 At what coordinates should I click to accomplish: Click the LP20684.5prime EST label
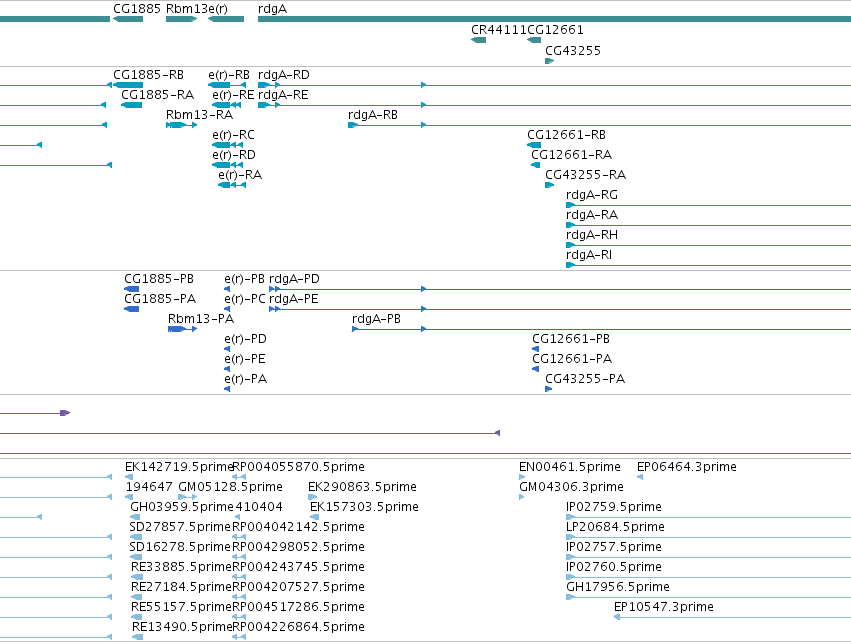[615, 527]
